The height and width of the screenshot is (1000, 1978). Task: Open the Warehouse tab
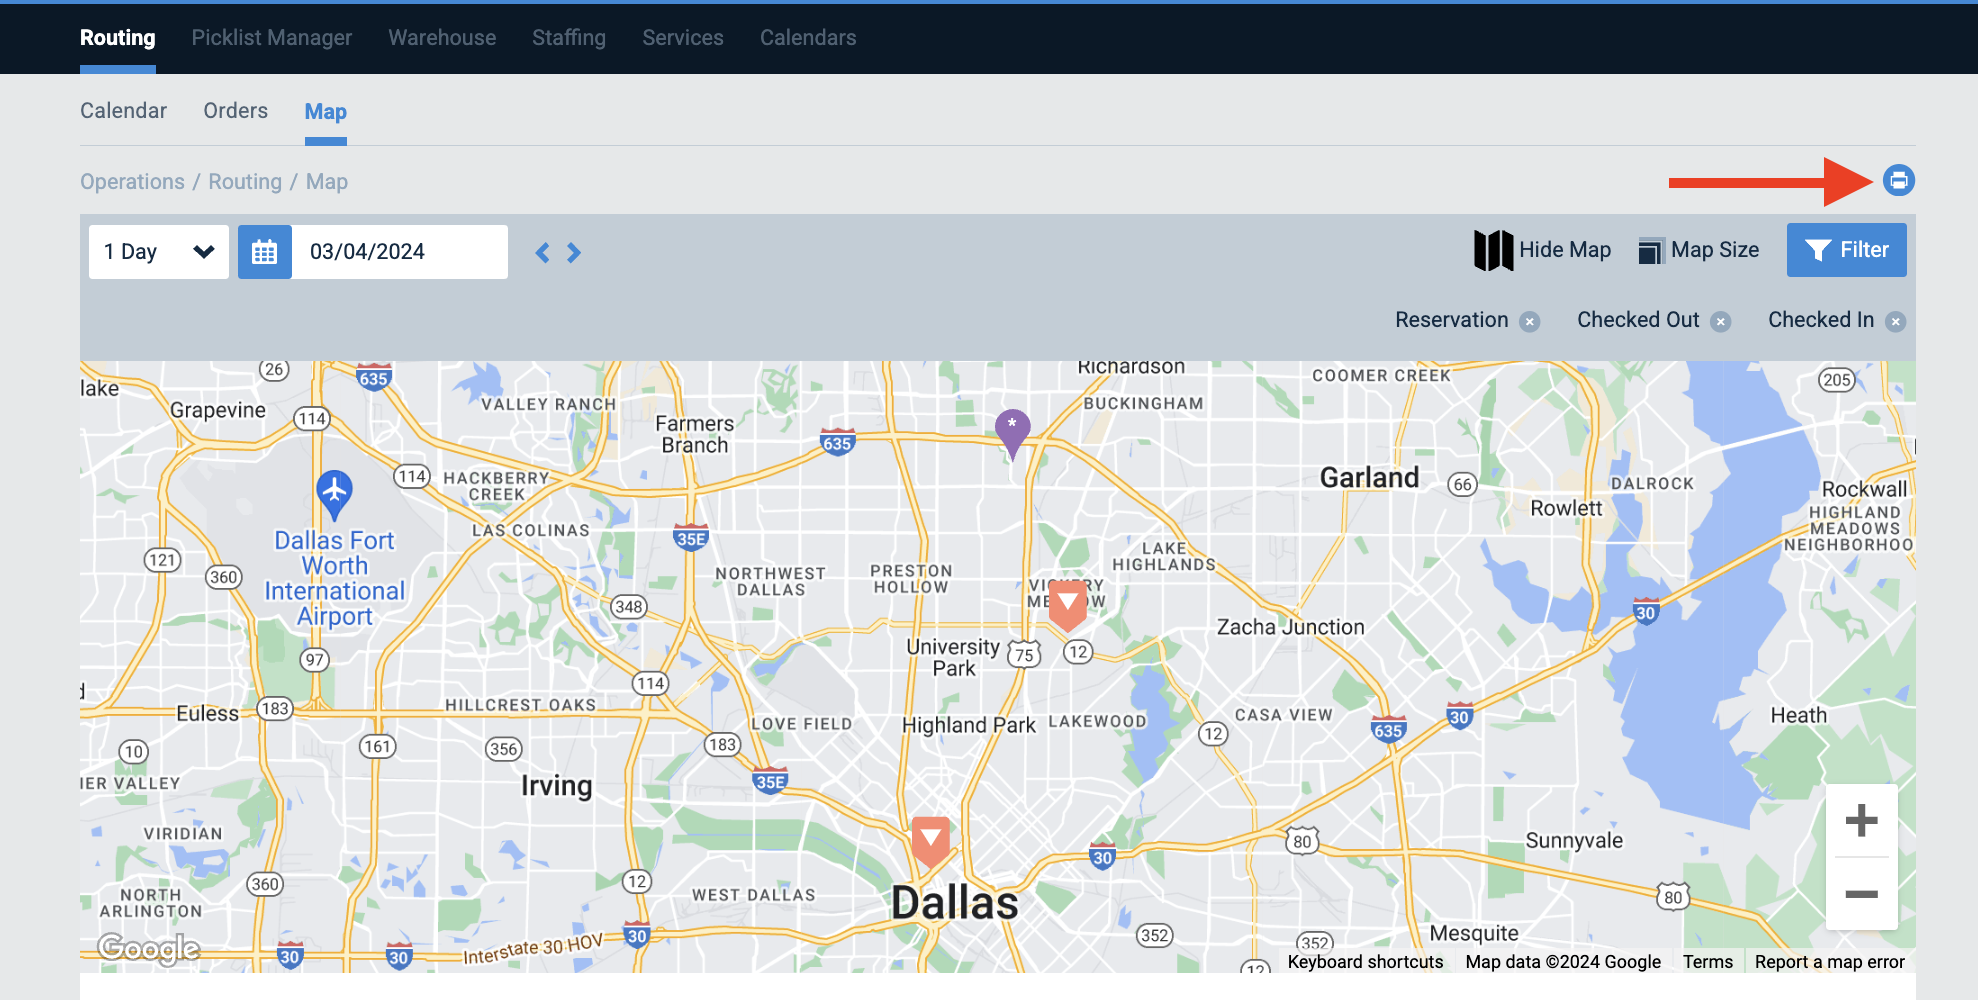tap(442, 38)
